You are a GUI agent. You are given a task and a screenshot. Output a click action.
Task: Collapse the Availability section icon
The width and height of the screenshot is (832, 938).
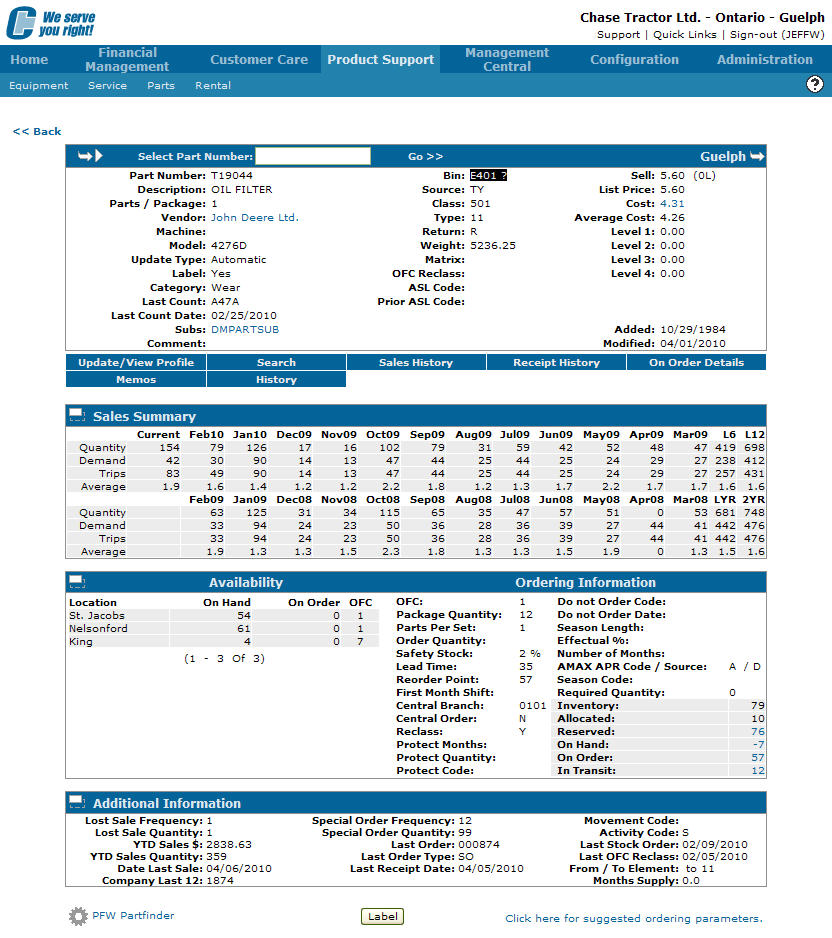click(x=77, y=581)
